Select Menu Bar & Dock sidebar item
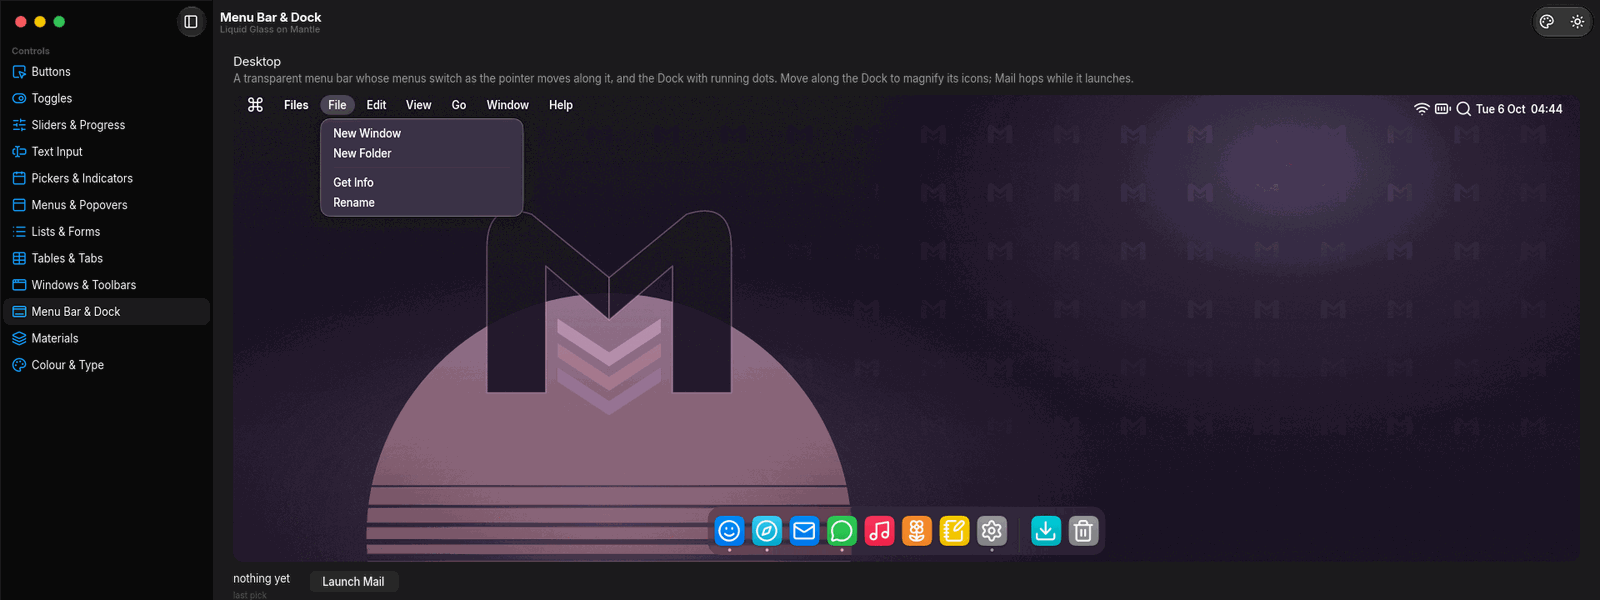 [106, 312]
